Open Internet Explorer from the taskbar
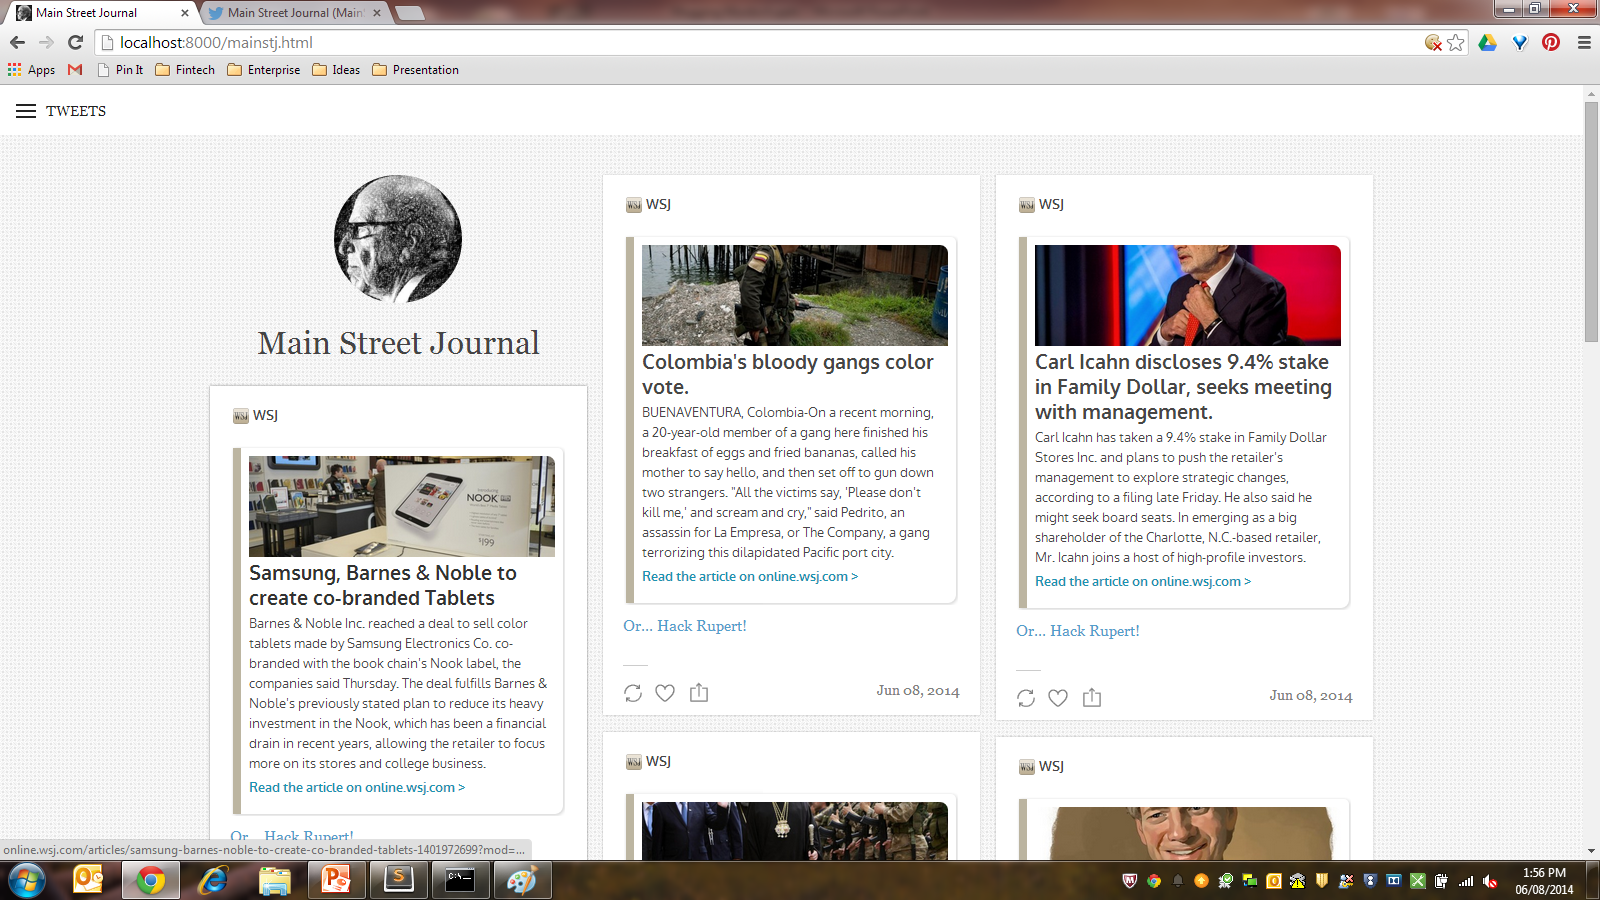Image resolution: width=1600 pixels, height=900 pixels. point(212,881)
